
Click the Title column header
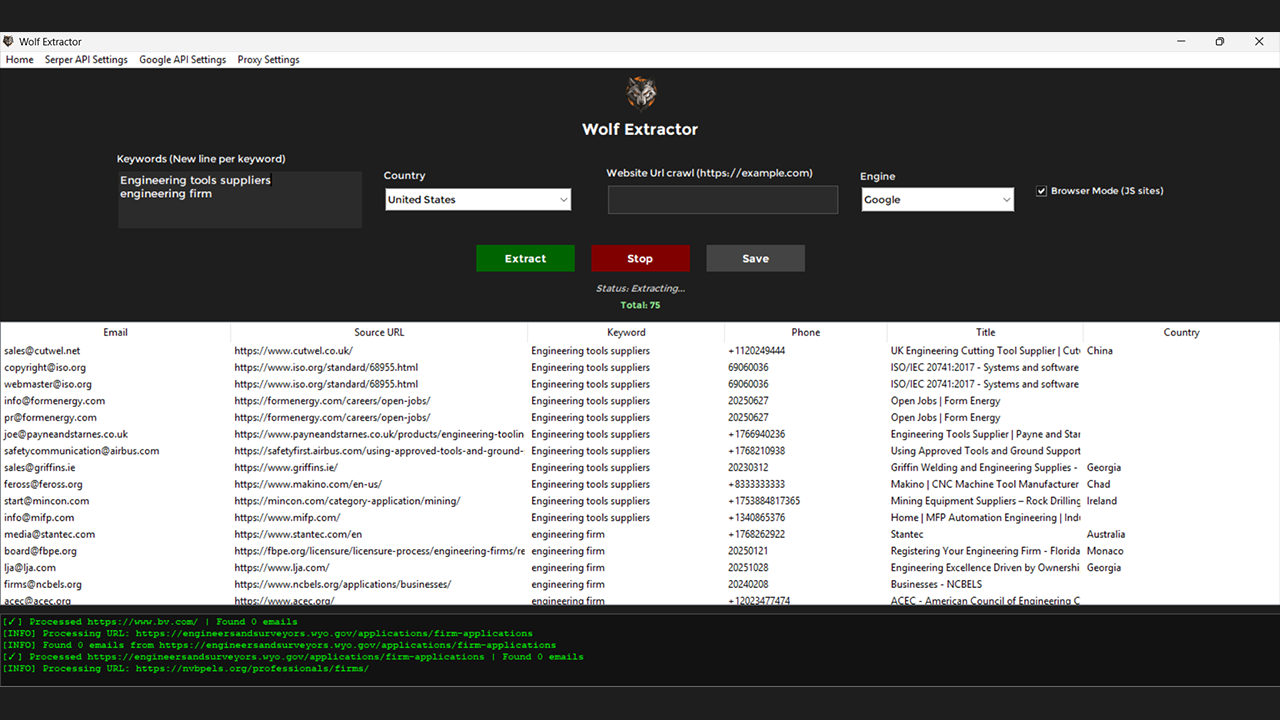985,332
